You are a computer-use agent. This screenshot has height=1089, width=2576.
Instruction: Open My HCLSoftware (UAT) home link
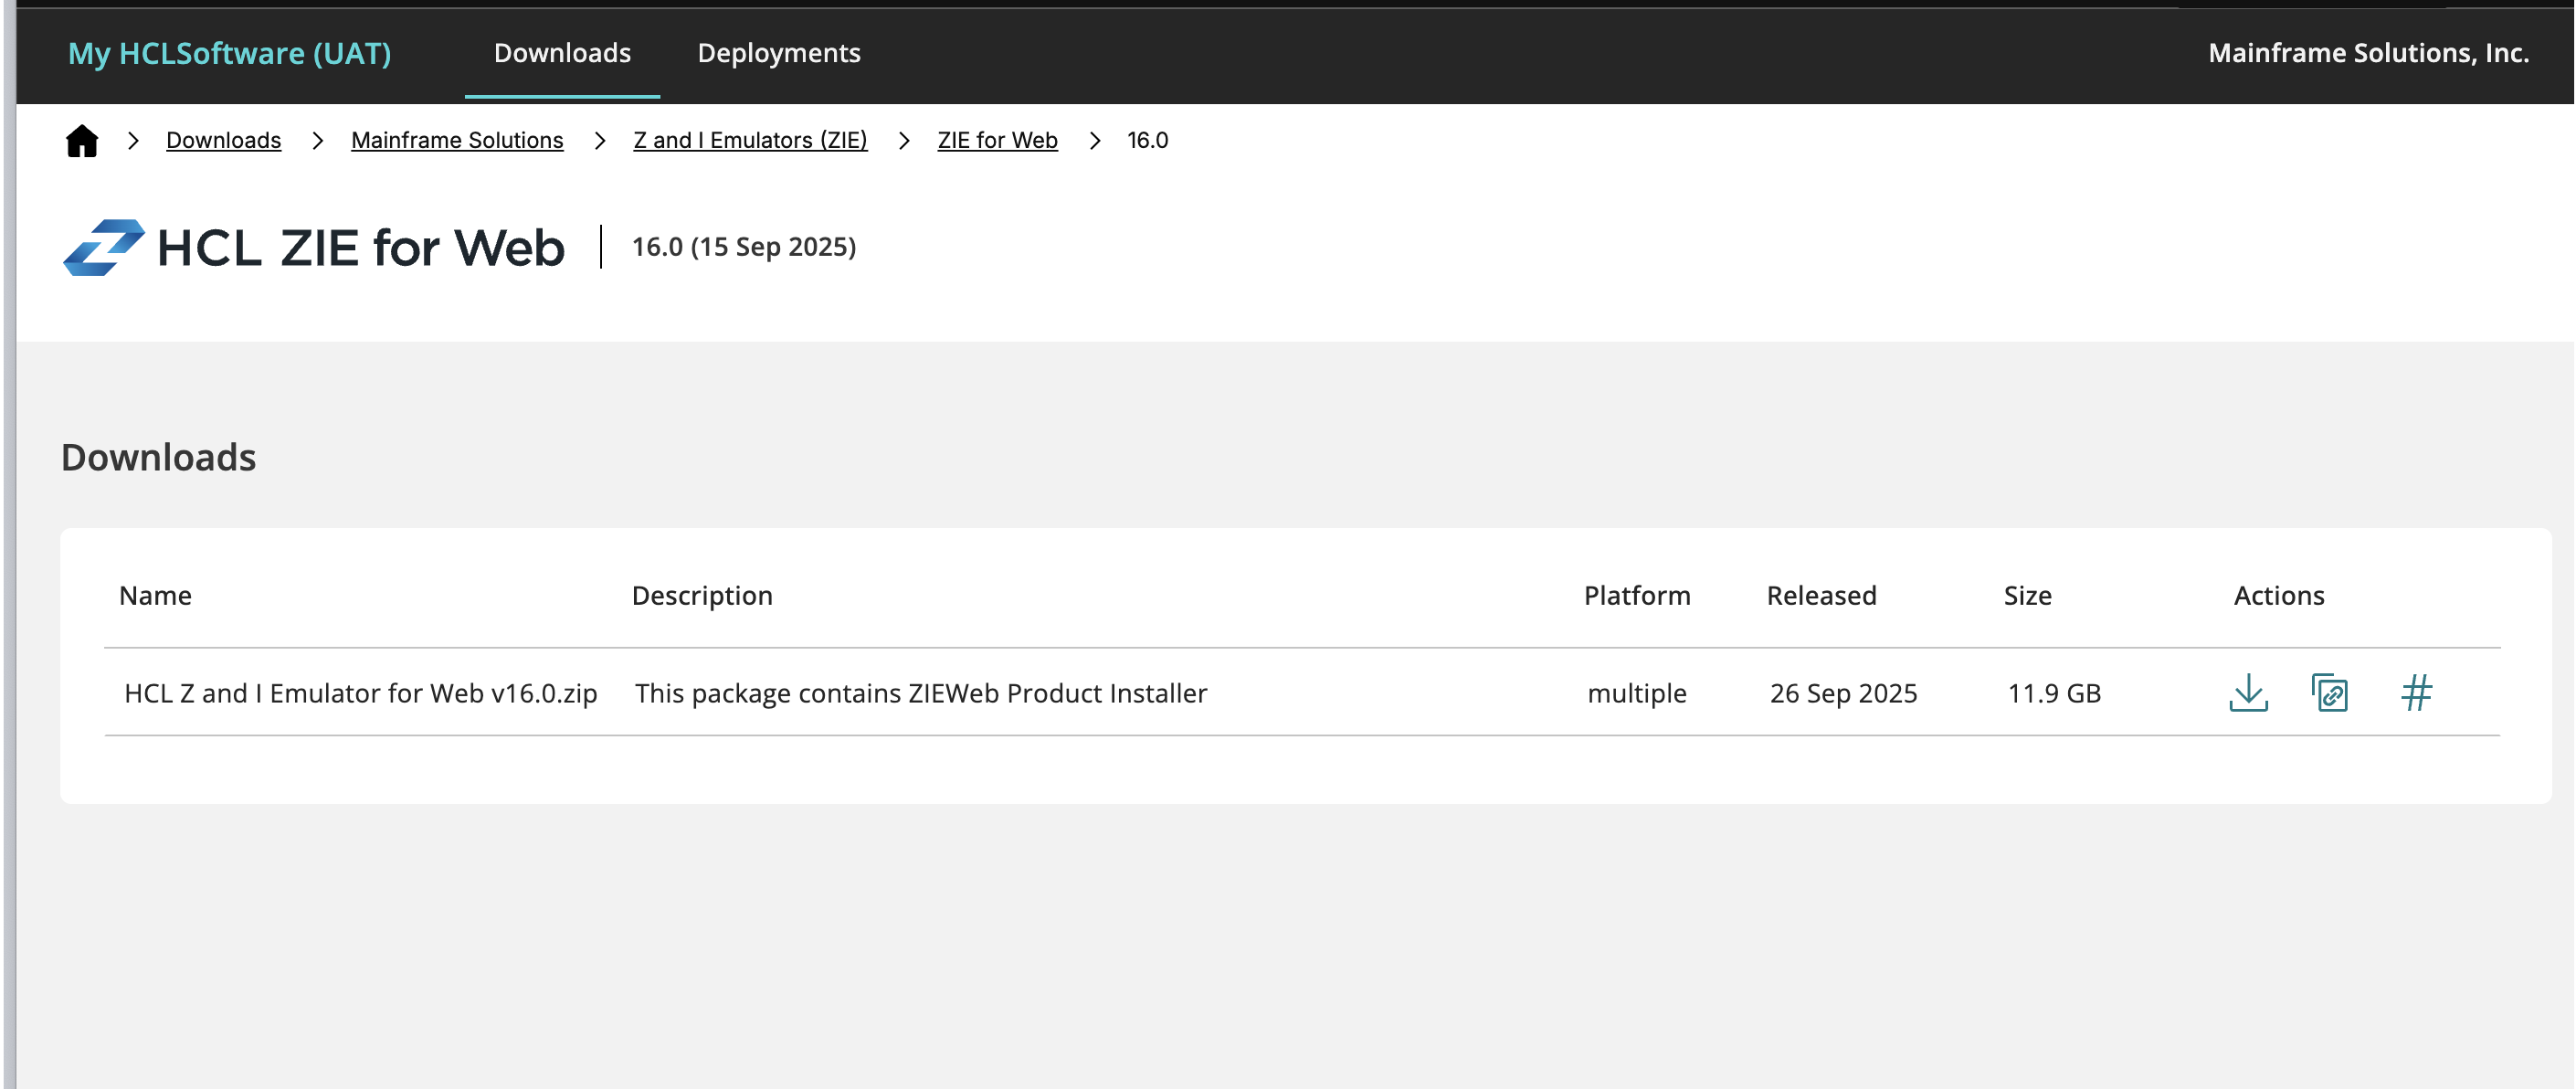[x=229, y=53]
